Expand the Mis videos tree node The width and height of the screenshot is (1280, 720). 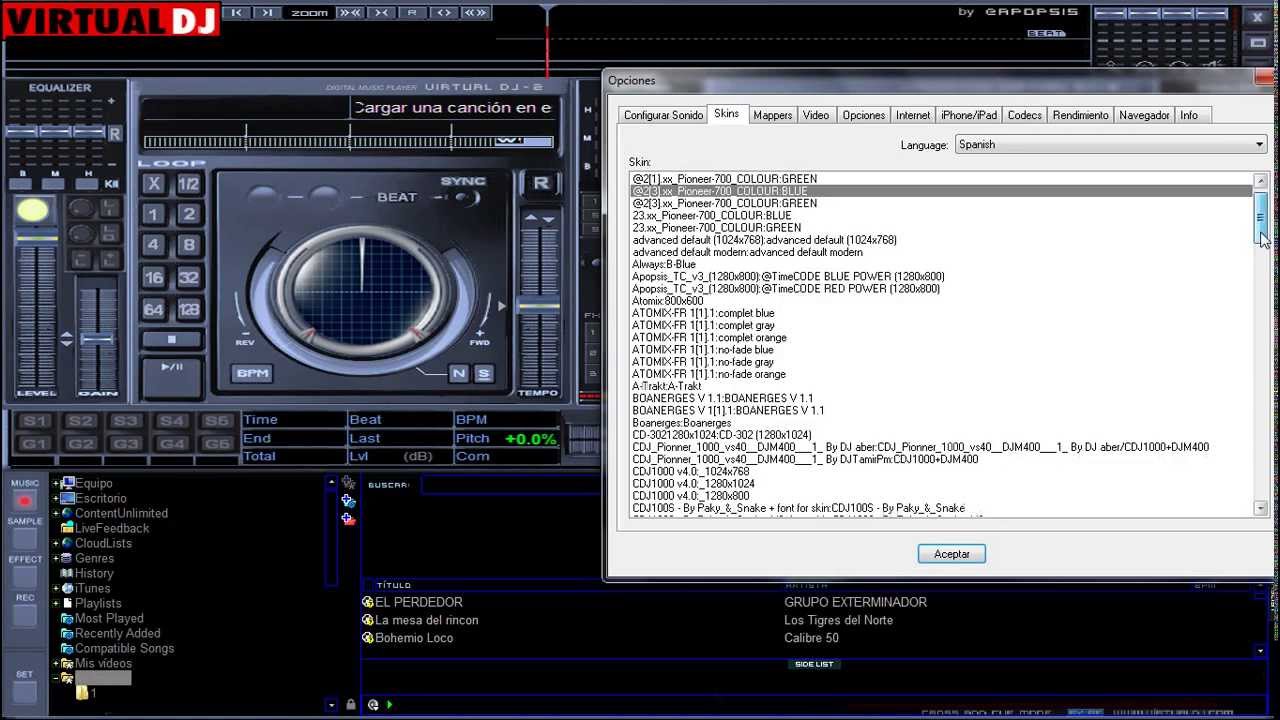pos(56,663)
